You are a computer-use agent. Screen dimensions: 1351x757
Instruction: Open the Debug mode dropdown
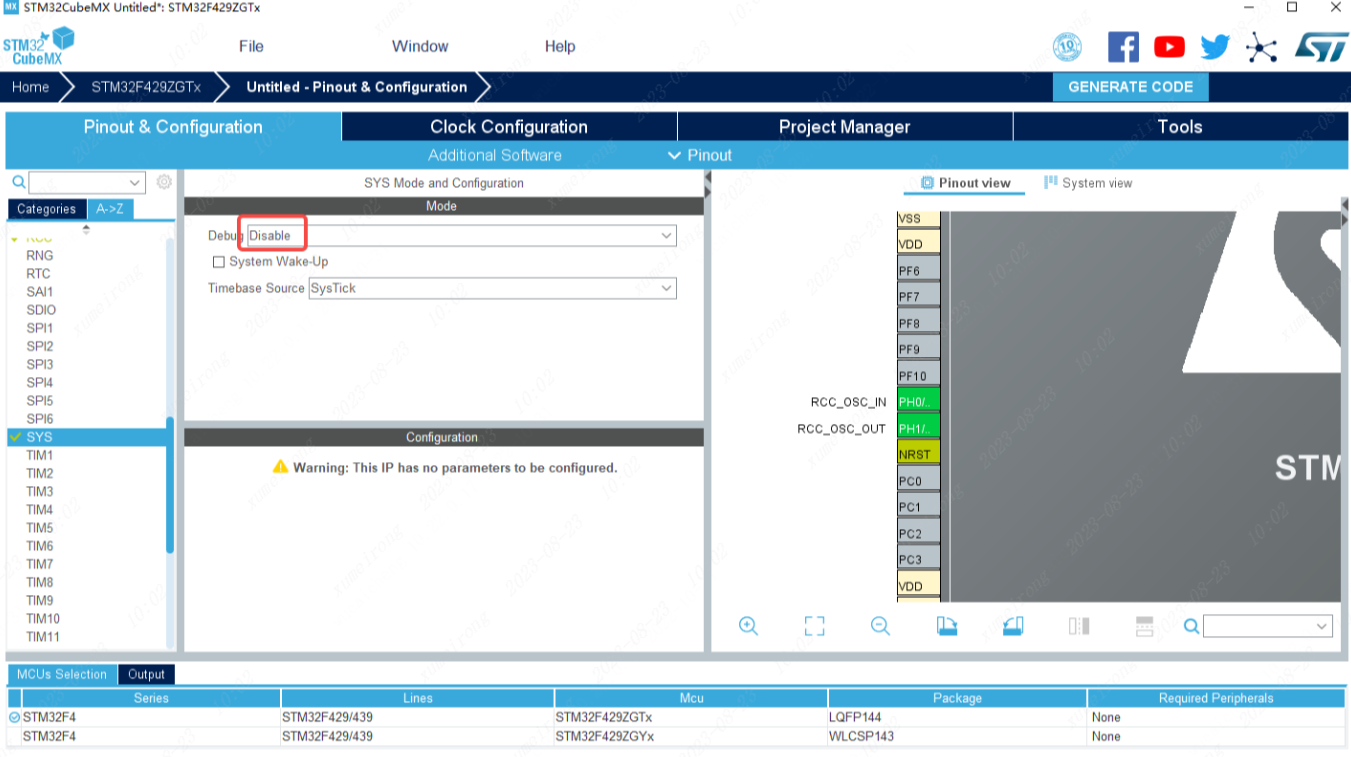point(461,235)
